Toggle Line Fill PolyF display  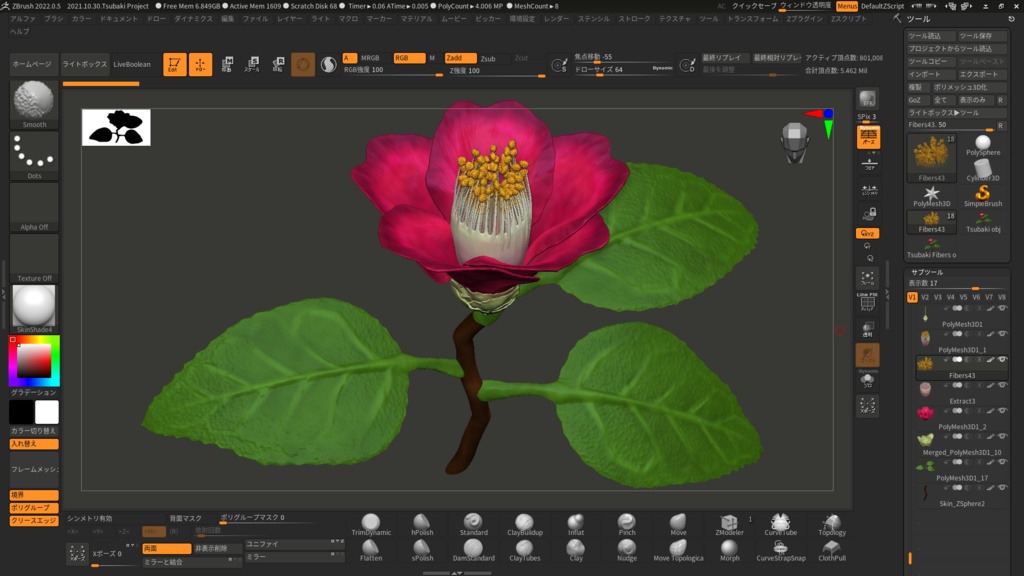click(867, 302)
